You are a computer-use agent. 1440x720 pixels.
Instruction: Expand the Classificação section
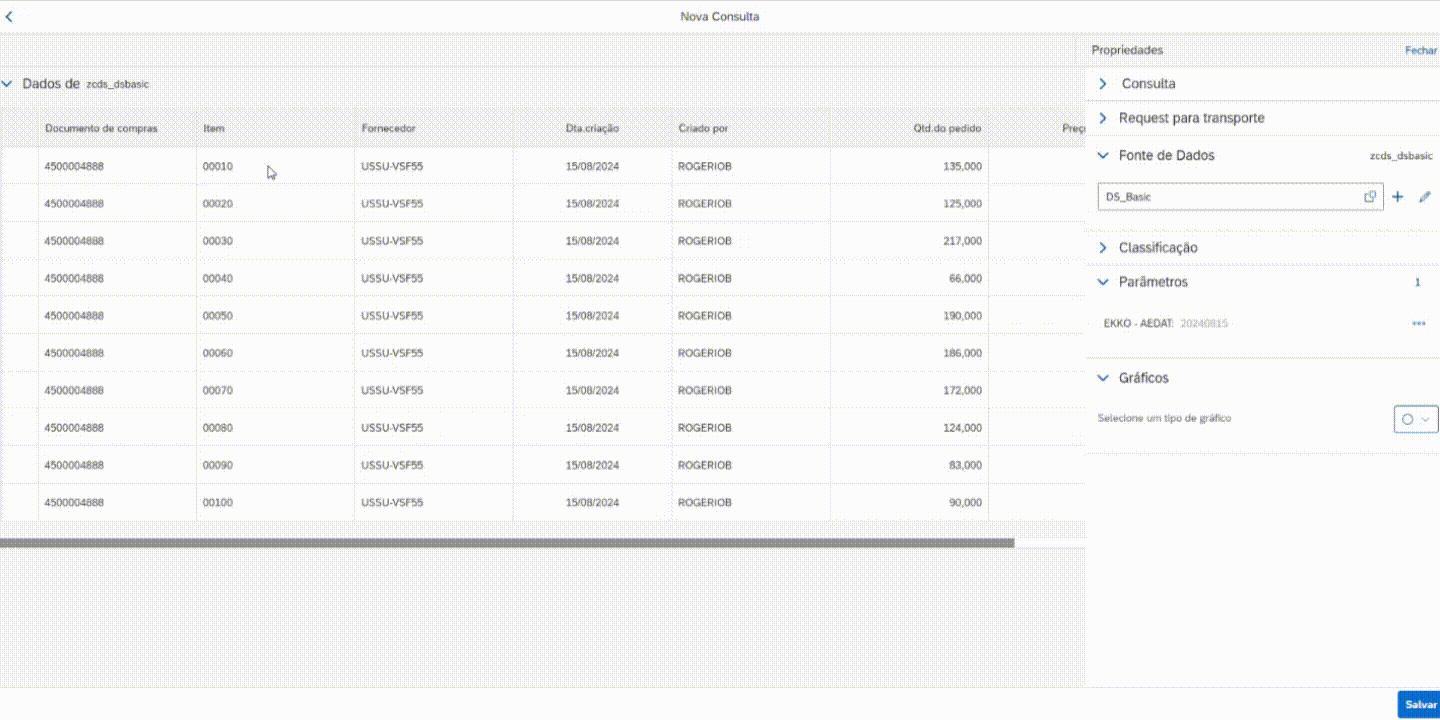pyautogui.click(x=1103, y=248)
